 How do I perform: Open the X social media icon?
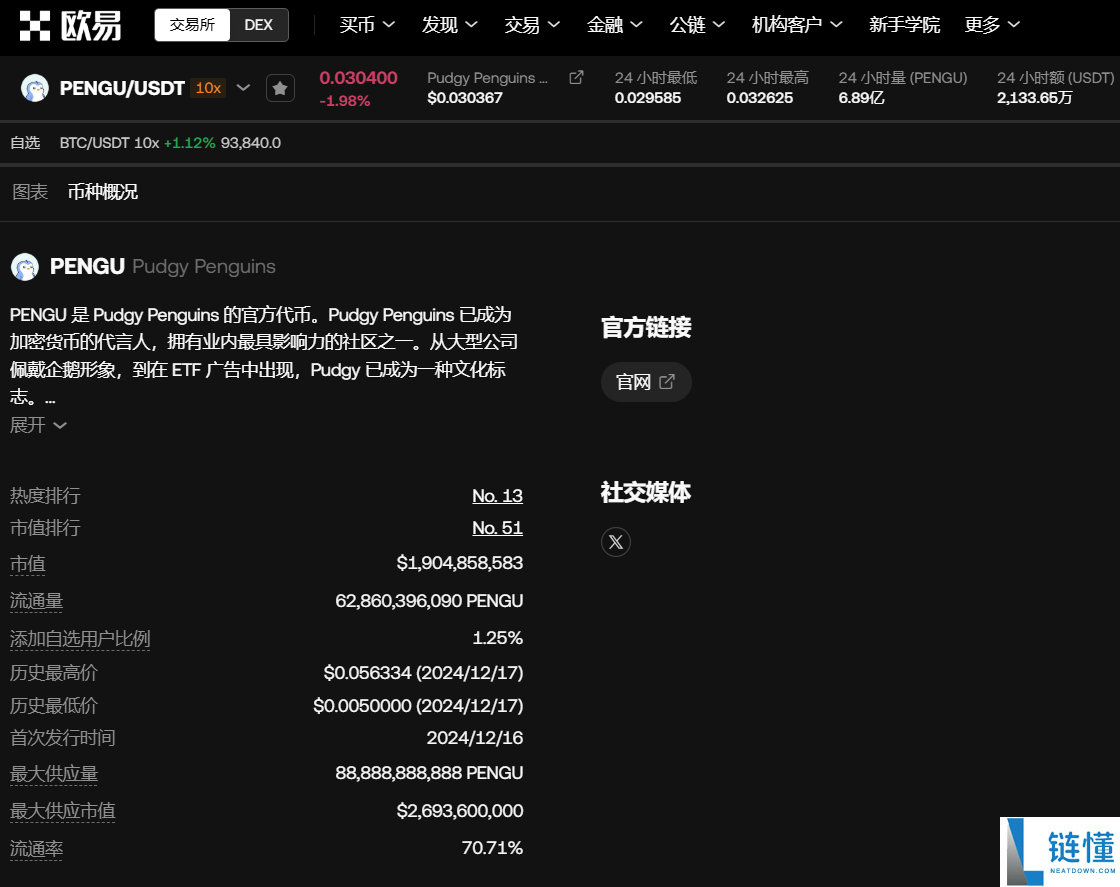click(x=616, y=542)
